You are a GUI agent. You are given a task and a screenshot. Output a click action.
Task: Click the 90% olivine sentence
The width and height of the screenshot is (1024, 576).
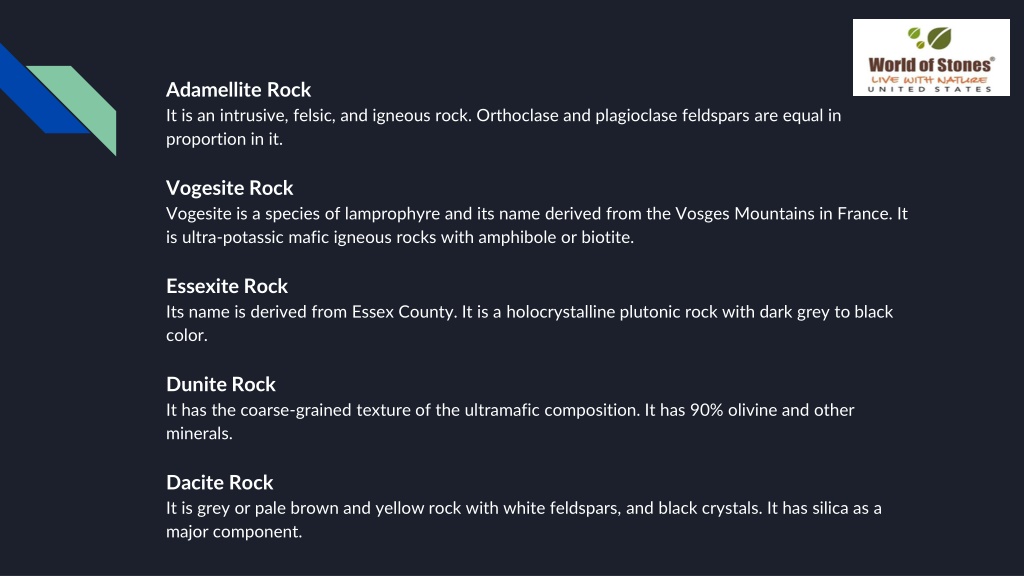tap(749, 410)
